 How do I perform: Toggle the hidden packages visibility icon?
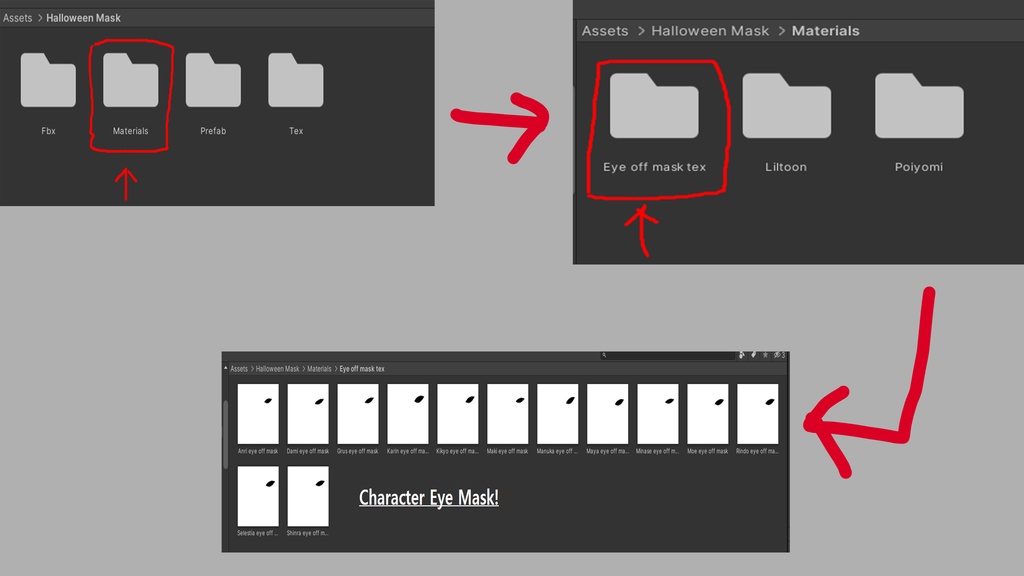[x=778, y=355]
